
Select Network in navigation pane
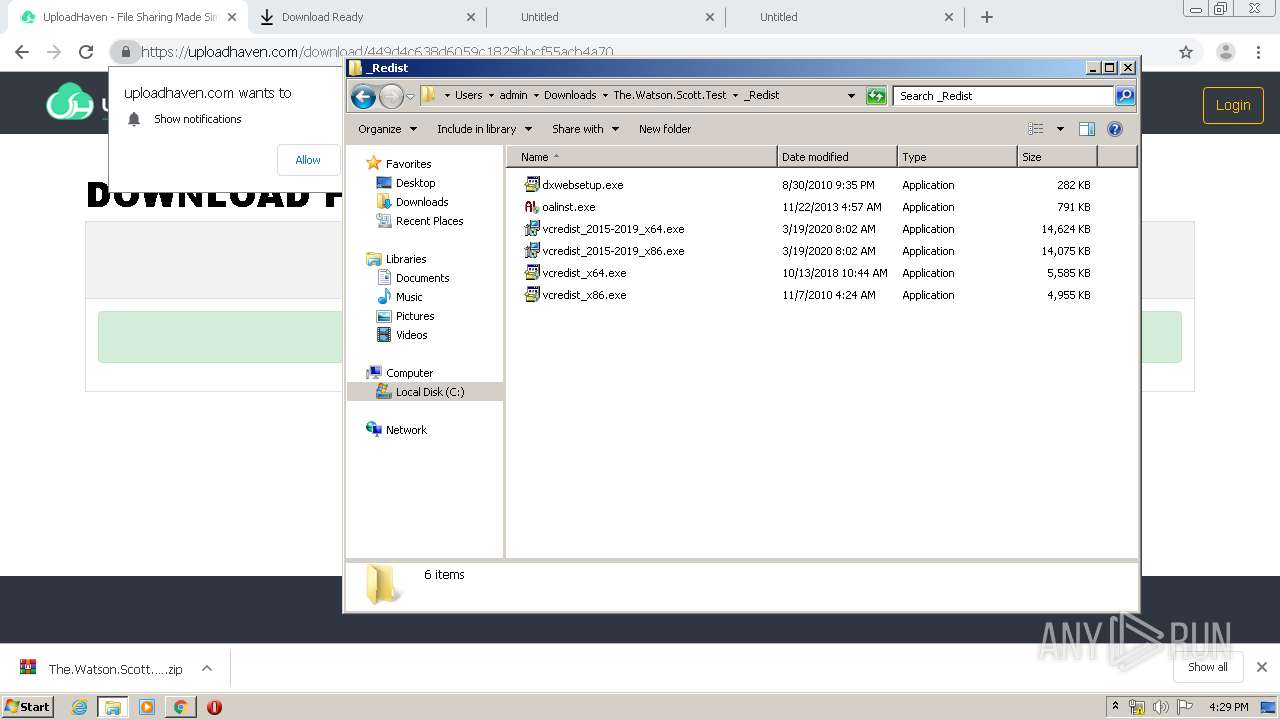pyautogui.click(x=406, y=430)
